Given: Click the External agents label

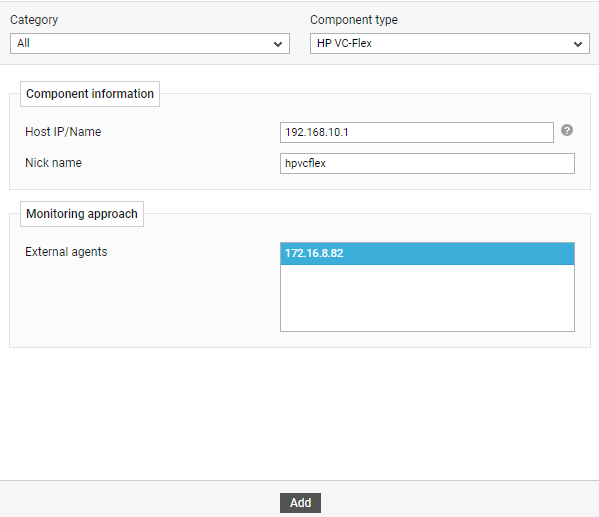Looking at the screenshot, I should click(66, 252).
